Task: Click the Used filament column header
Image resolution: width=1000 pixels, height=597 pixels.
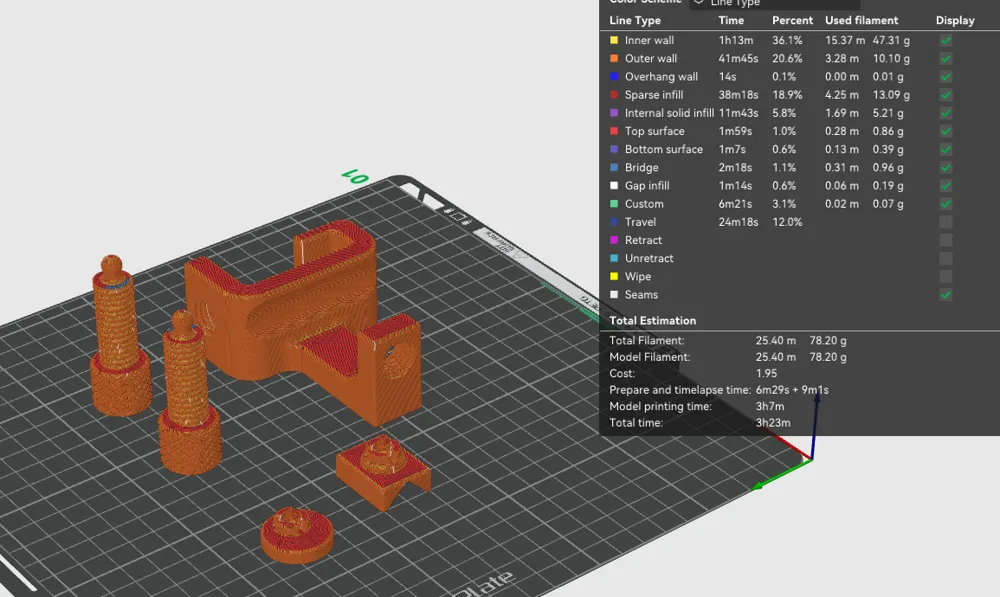Action: (x=861, y=20)
